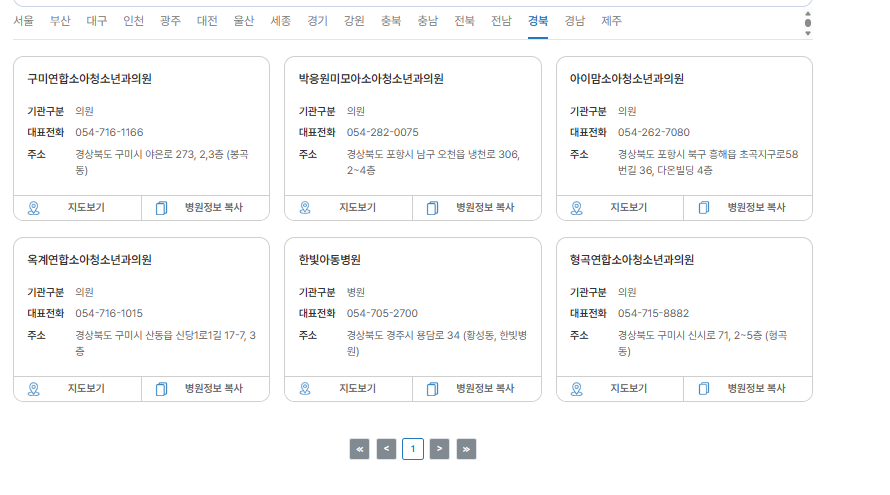Copy hospital info for 옥계연합소아청소년과의원
Viewport: 890px width, 495px height.
click(205, 389)
